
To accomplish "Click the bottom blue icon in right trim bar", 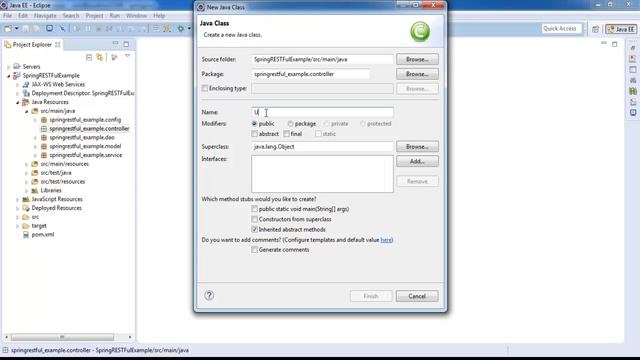I will click(x=633, y=113).
